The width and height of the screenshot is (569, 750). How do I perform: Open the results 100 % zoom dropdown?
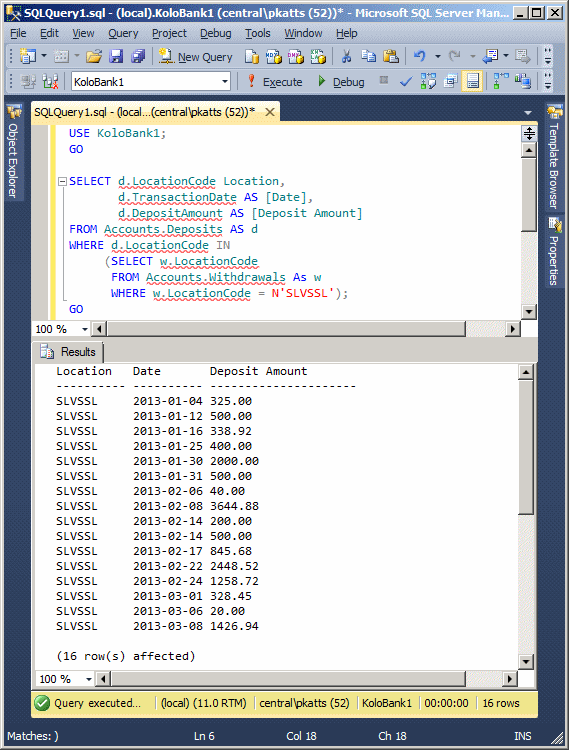pyautogui.click(x=88, y=679)
